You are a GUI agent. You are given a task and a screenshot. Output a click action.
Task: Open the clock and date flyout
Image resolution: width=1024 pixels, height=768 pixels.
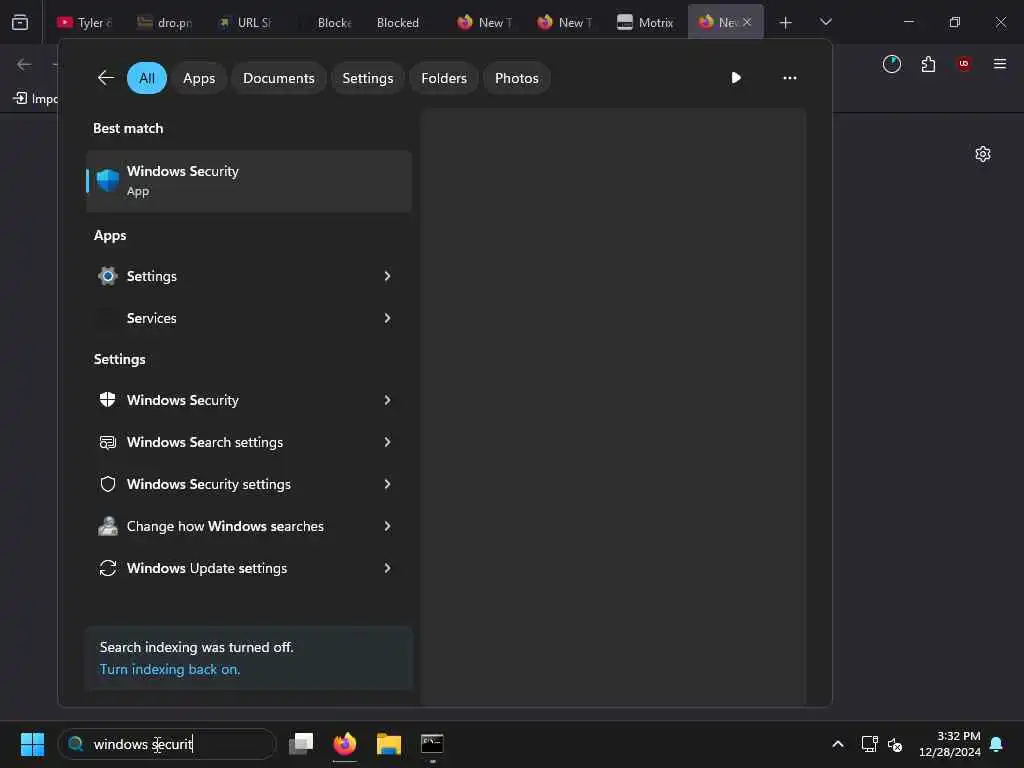click(x=950, y=744)
